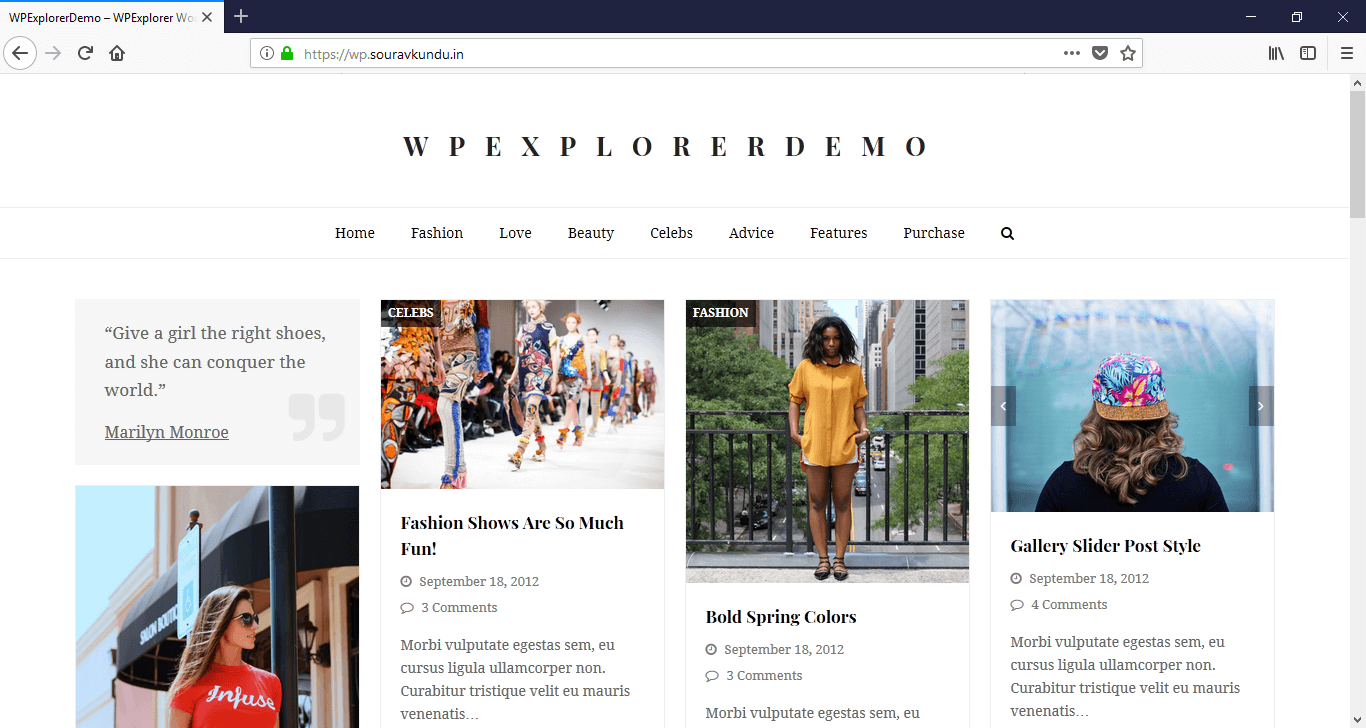Open the Firefox hamburger menu

click(1346, 54)
